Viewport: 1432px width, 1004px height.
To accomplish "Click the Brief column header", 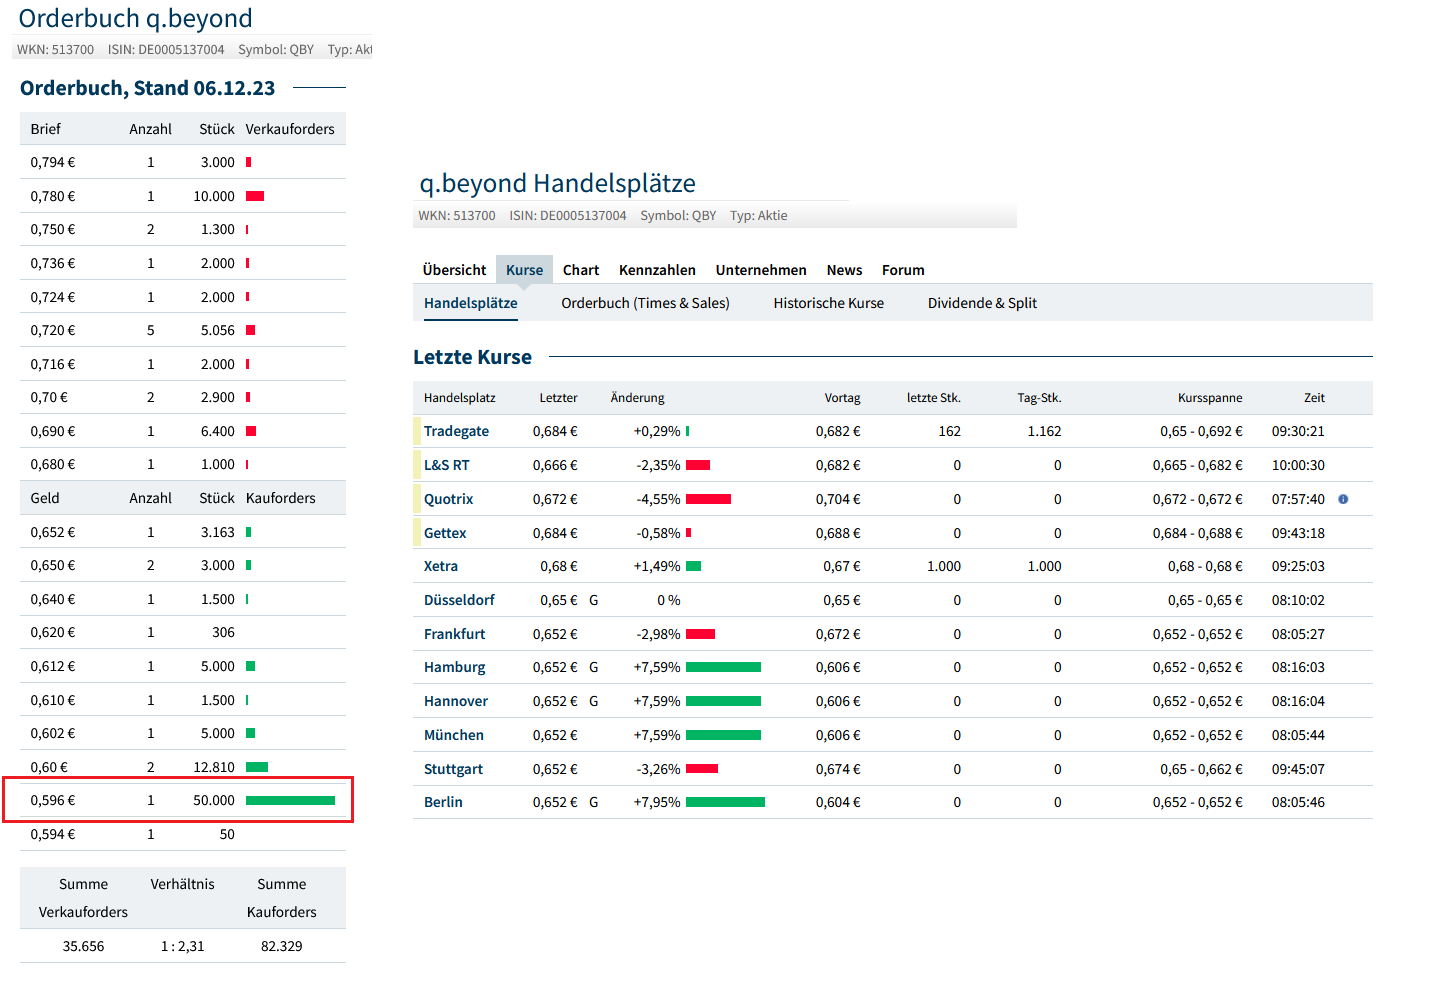I will [45, 129].
